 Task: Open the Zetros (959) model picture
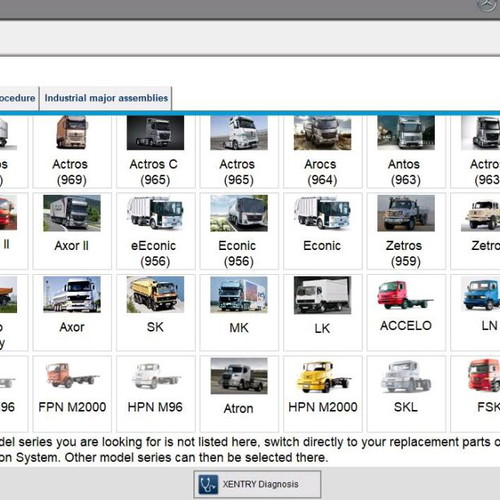[406, 213]
